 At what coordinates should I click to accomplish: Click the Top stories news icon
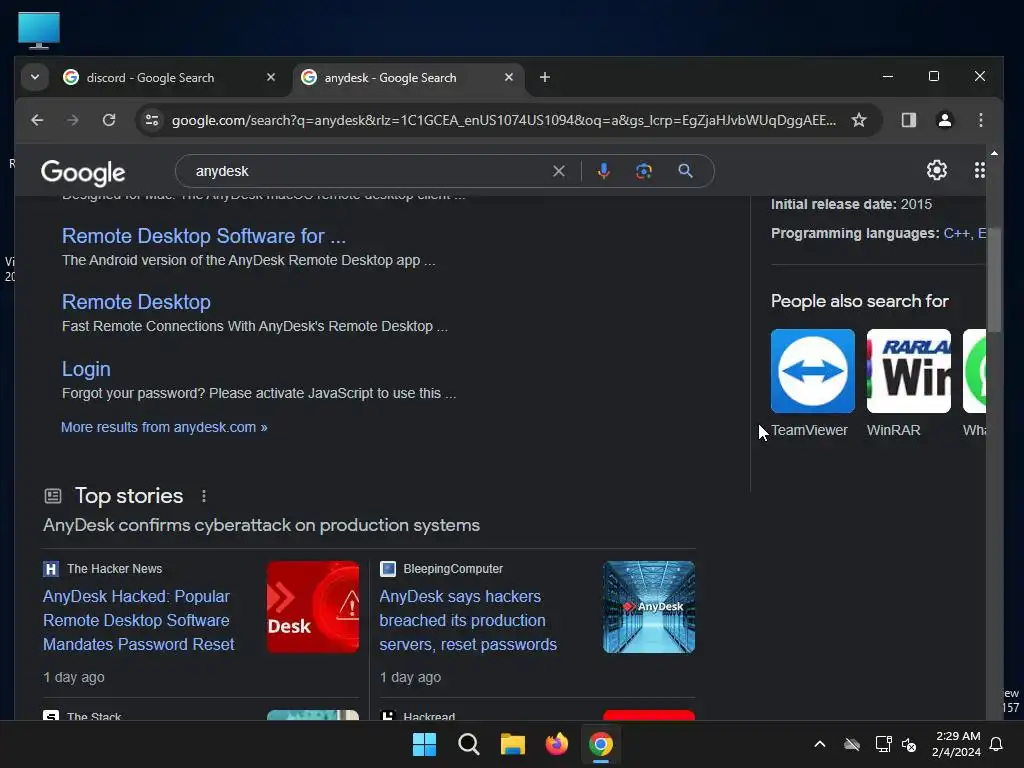(x=53, y=496)
